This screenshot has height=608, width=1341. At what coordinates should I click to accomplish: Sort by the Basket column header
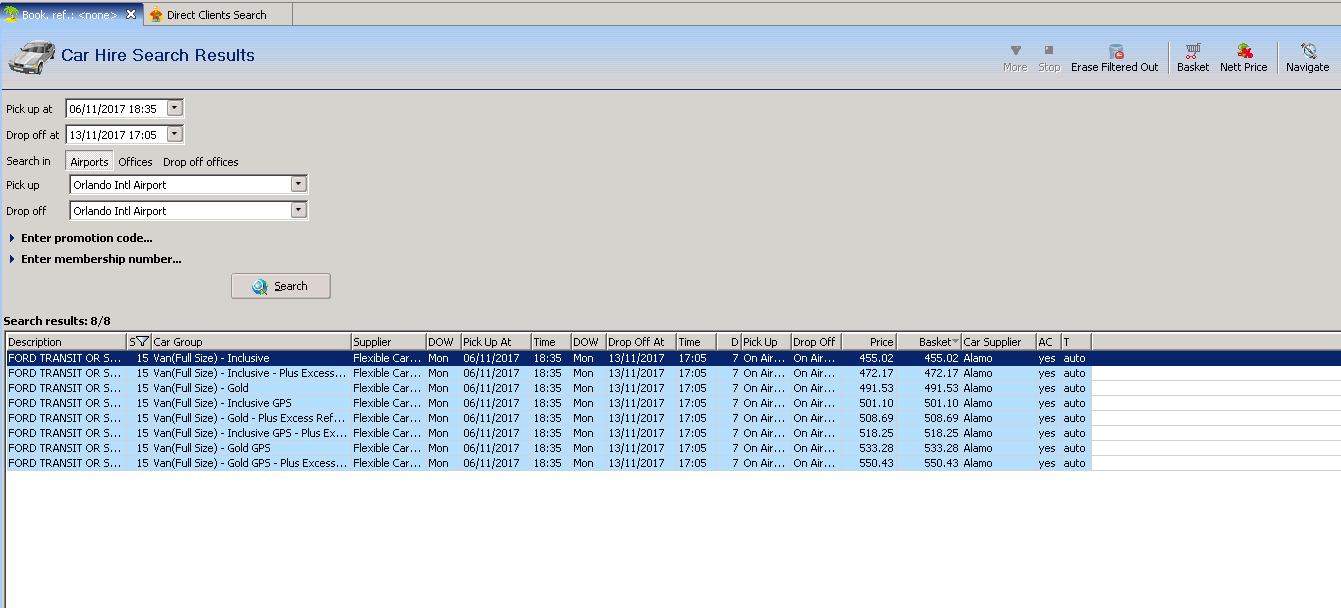coord(929,342)
